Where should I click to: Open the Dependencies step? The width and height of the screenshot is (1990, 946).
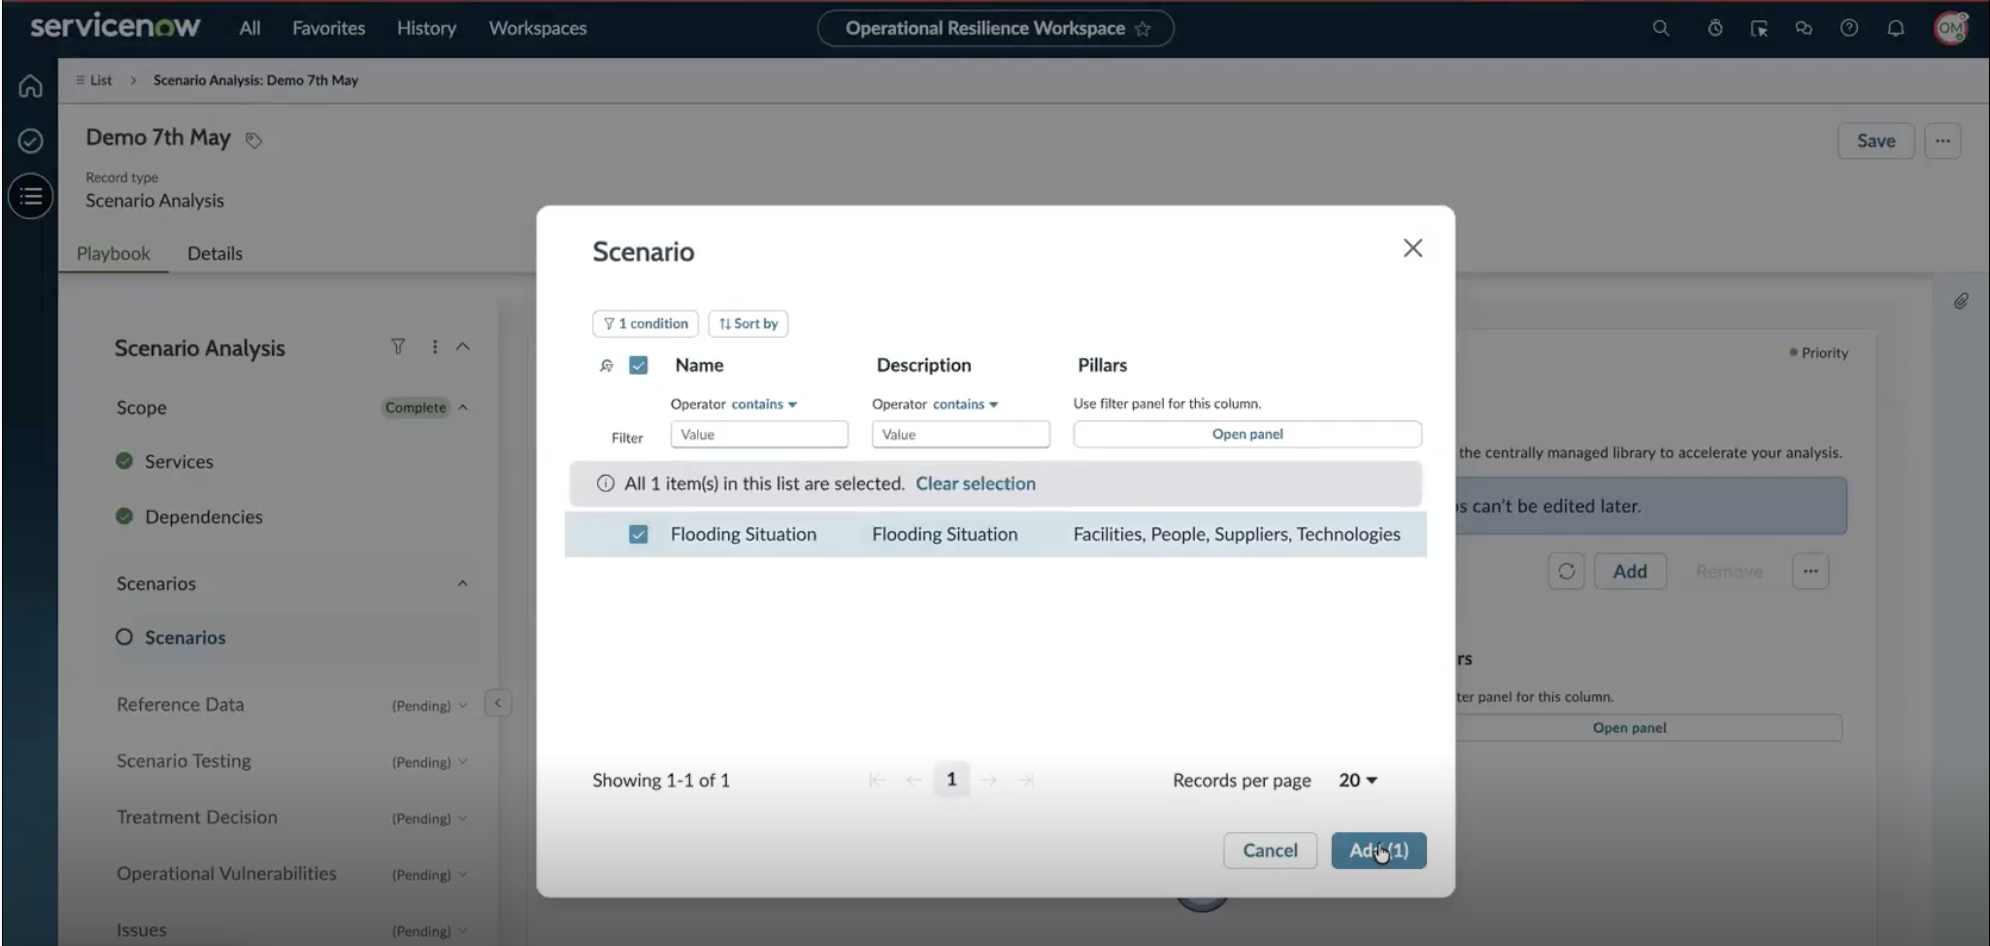203,516
